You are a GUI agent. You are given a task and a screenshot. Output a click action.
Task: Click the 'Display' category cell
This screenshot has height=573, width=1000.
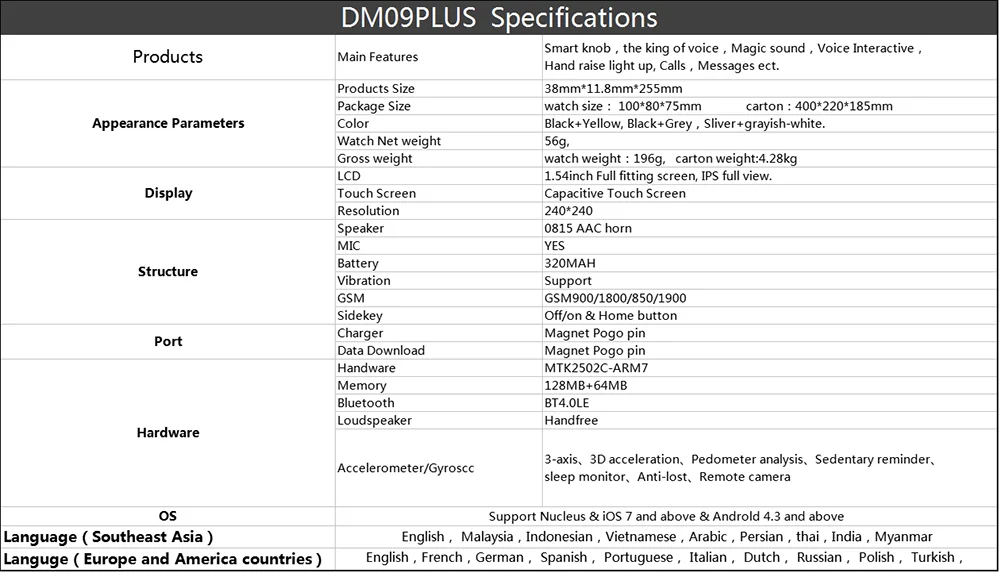click(x=168, y=193)
